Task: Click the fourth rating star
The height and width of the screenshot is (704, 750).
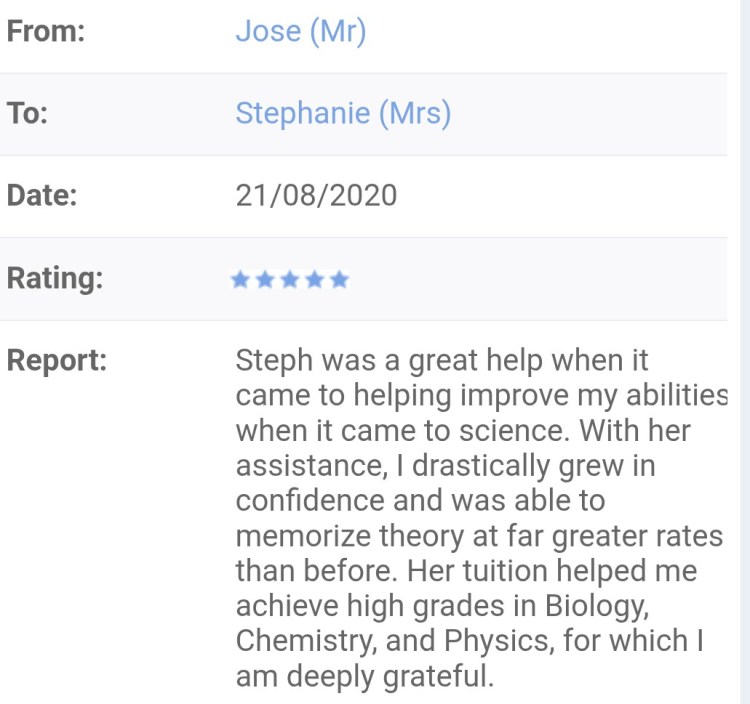Action: (315, 280)
